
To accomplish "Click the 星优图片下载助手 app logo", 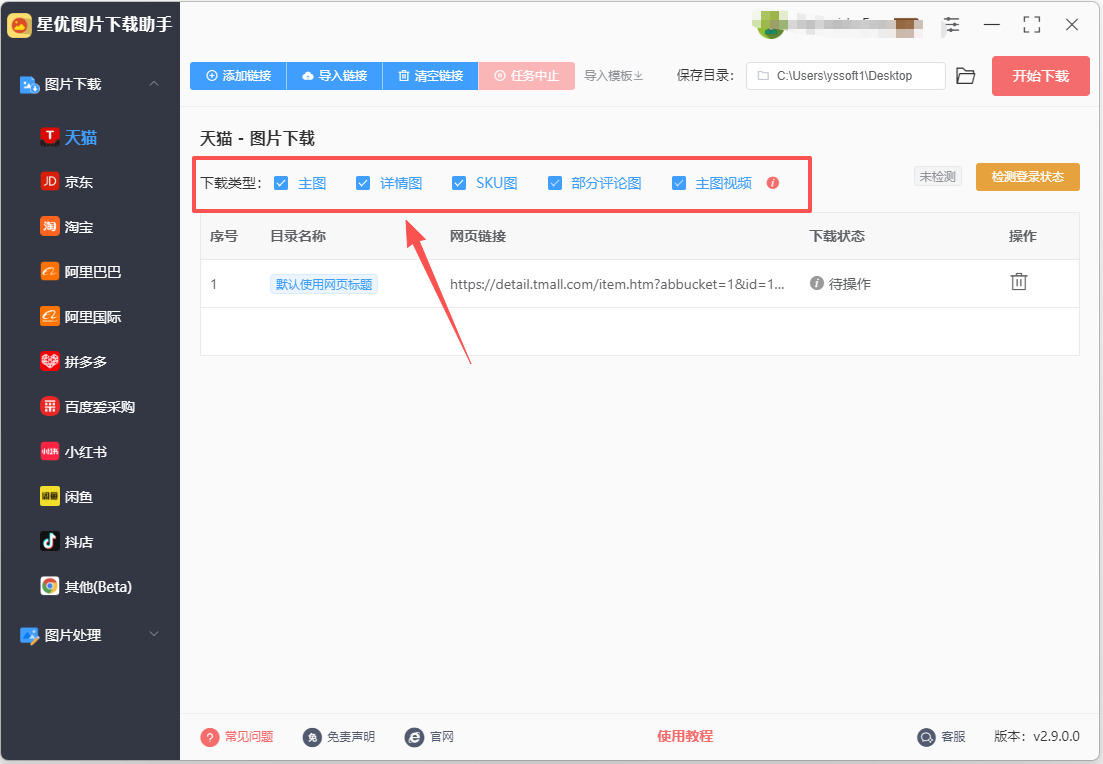I will tap(19, 25).
